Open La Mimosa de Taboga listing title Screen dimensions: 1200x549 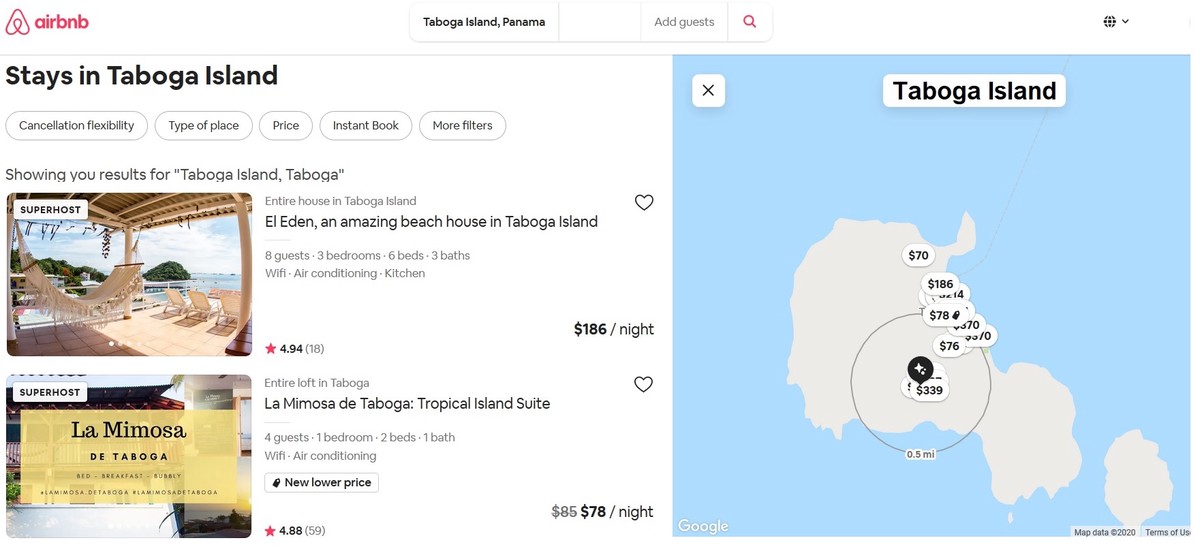click(407, 404)
